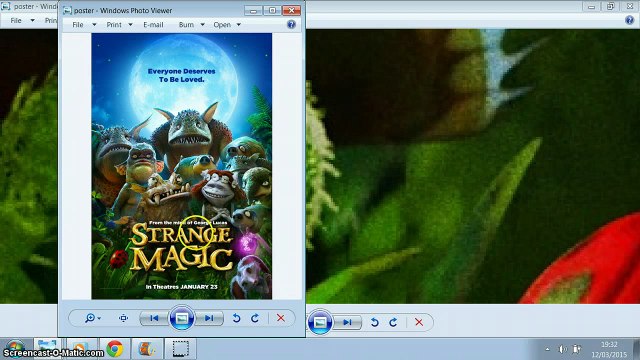Image resolution: width=640 pixels, height=360 pixels.
Task: Maximize the front poster window
Action: point(272,11)
